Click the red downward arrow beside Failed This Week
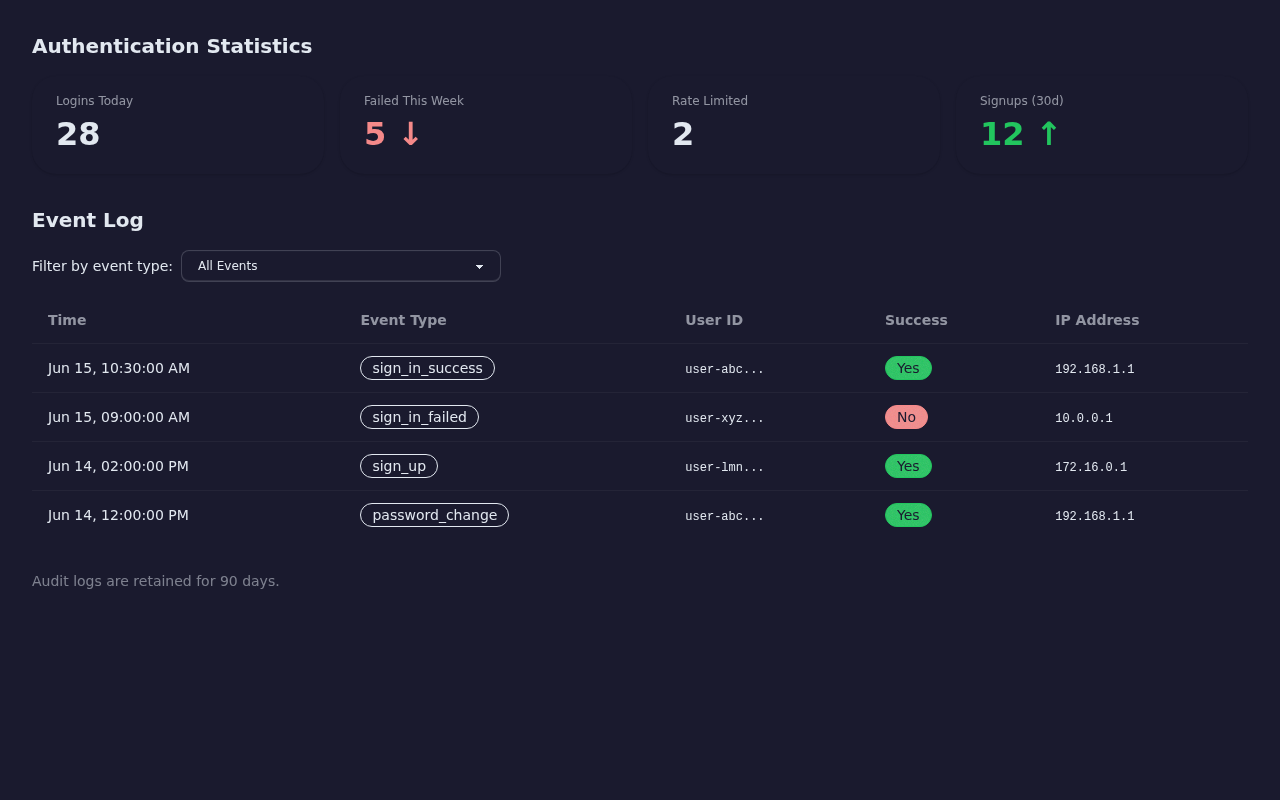This screenshot has height=800, width=1280. (408, 134)
